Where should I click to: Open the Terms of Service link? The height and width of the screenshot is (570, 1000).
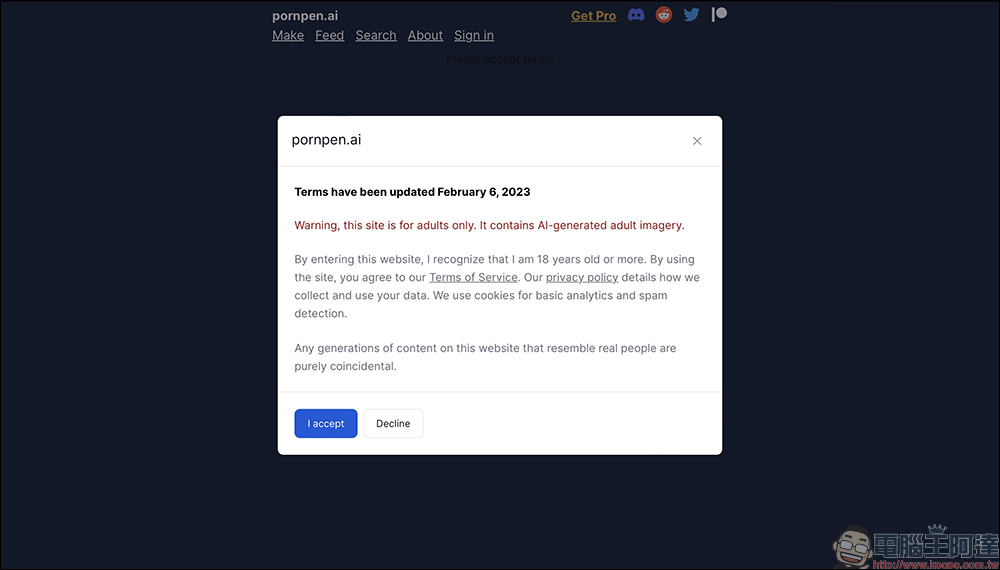[473, 277]
